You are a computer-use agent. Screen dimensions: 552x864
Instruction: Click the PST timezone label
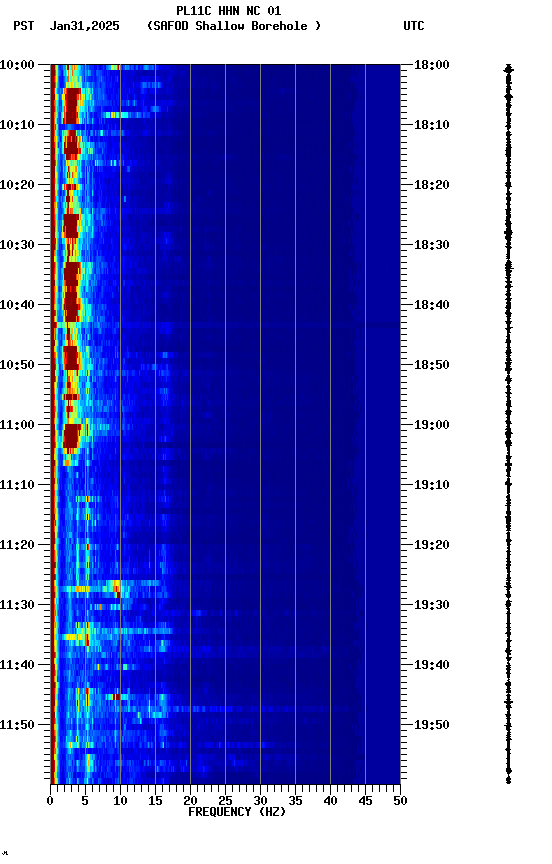[24, 26]
